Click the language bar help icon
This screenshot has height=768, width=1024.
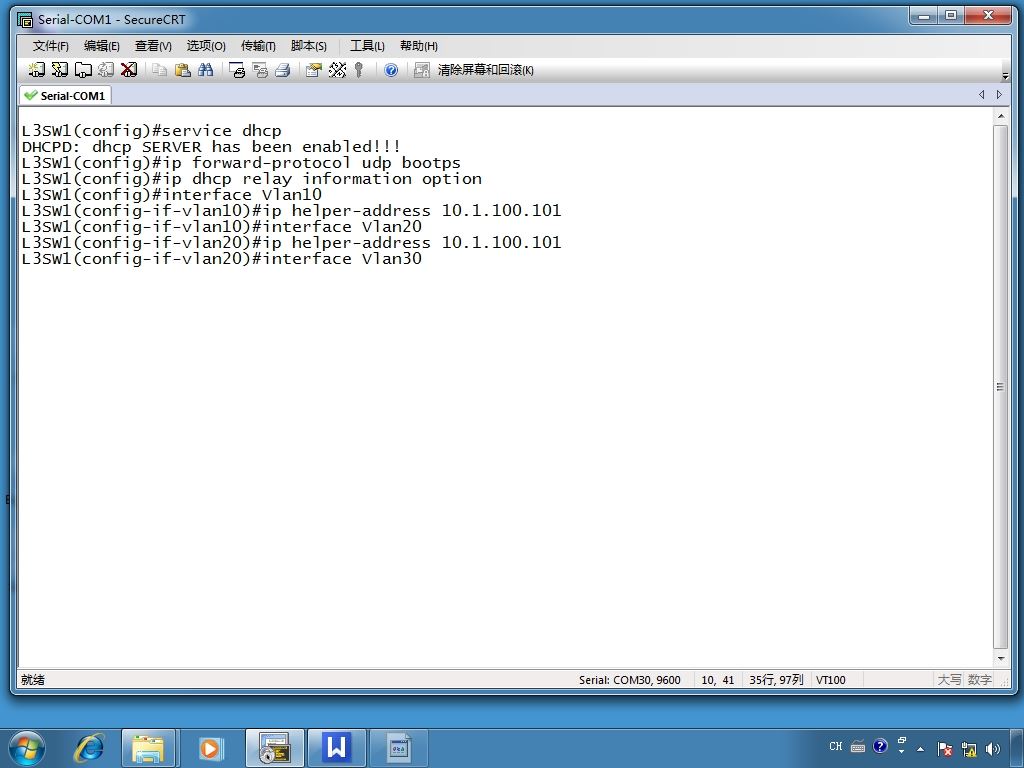click(x=880, y=746)
